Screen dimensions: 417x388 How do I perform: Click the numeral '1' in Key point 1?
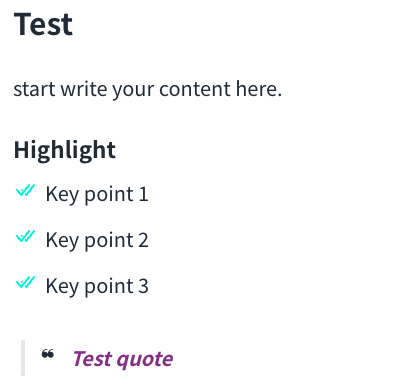[143, 194]
